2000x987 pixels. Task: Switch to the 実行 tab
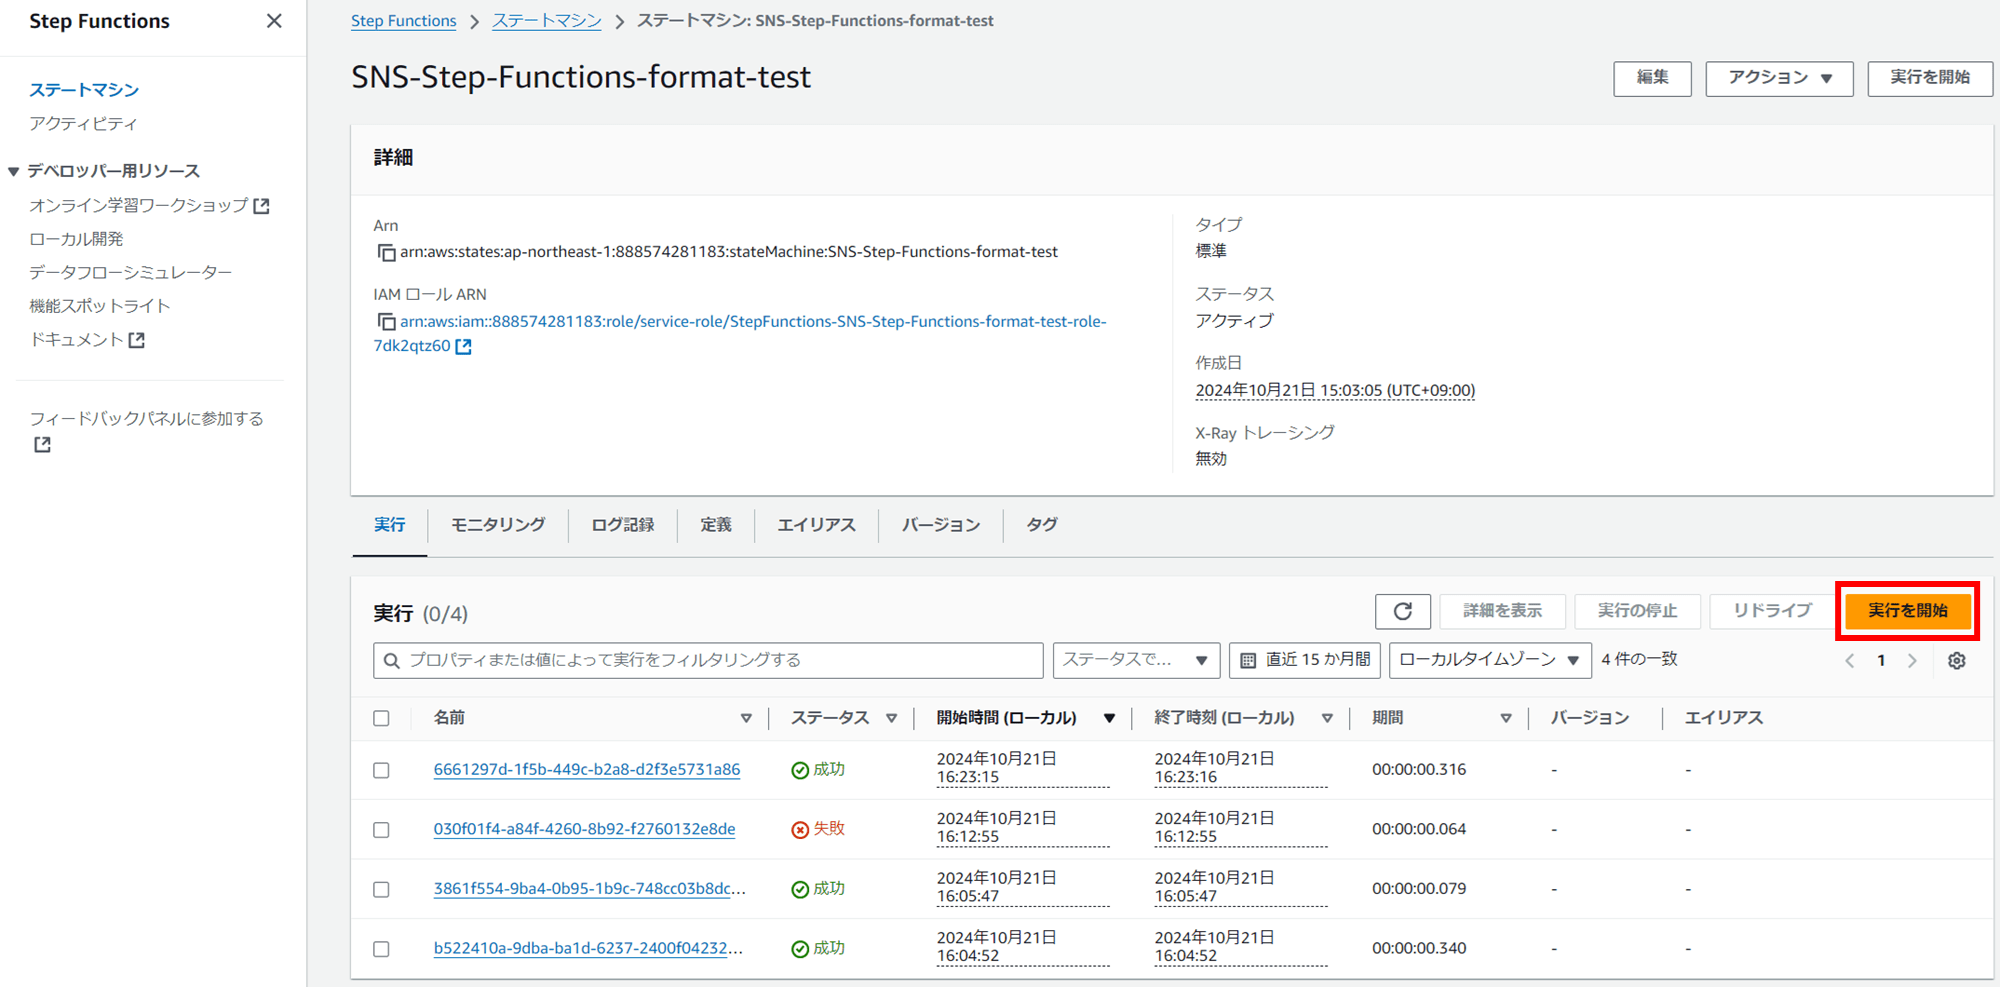click(x=390, y=525)
